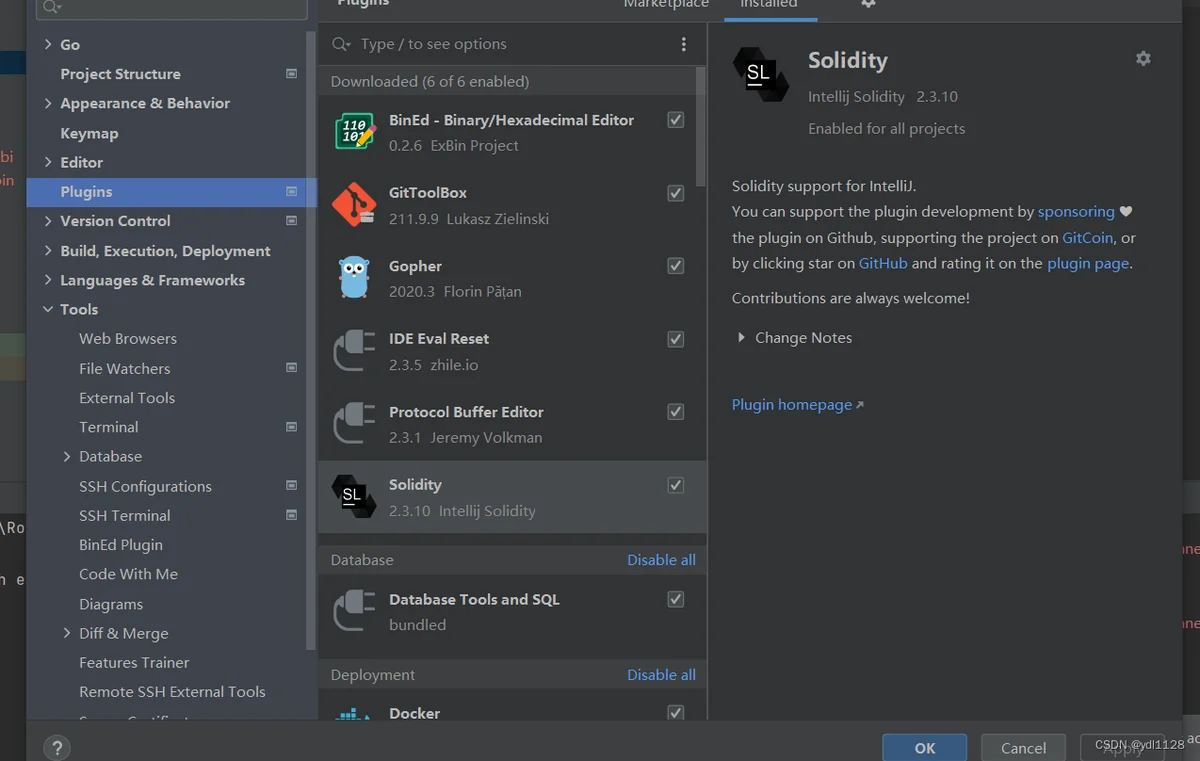Click the Solidity SL icon in plugin list
Image resolution: width=1200 pixels, height=761 pixels.
[x=354, y=497]
